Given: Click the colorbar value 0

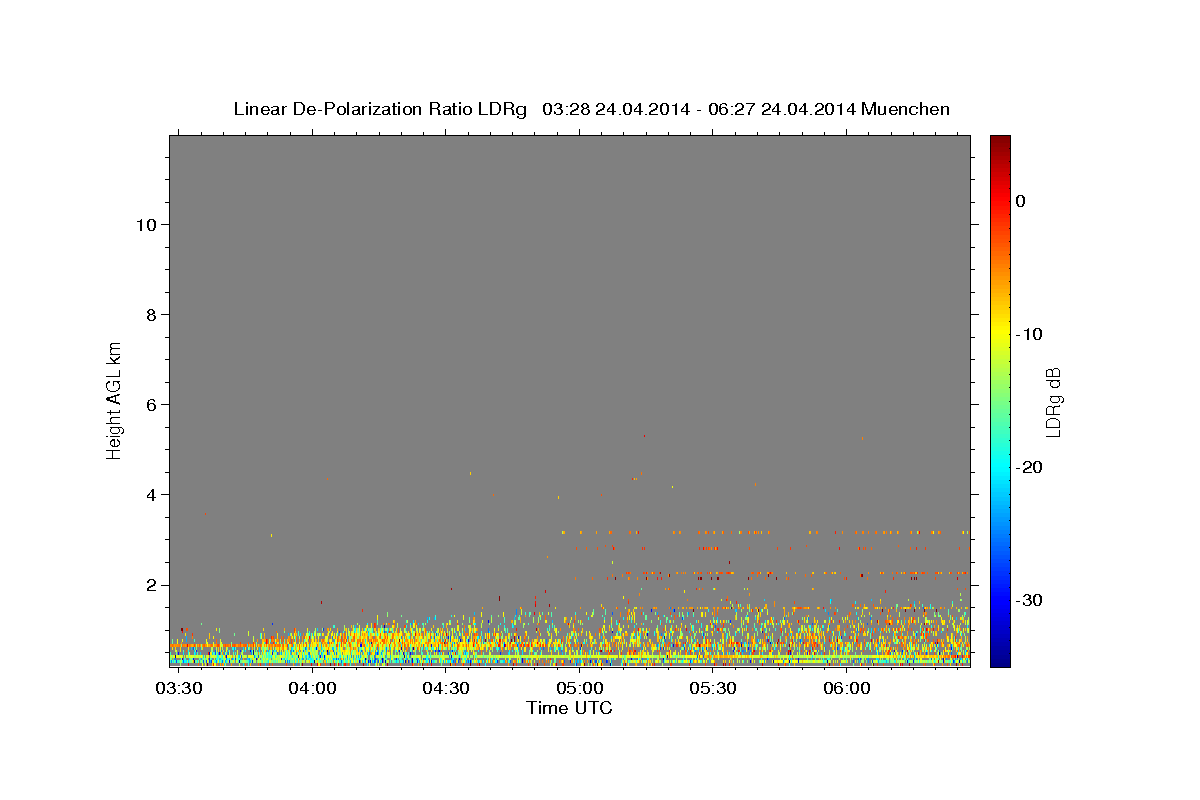Looking at the screenshot, I should (1021, 201).
